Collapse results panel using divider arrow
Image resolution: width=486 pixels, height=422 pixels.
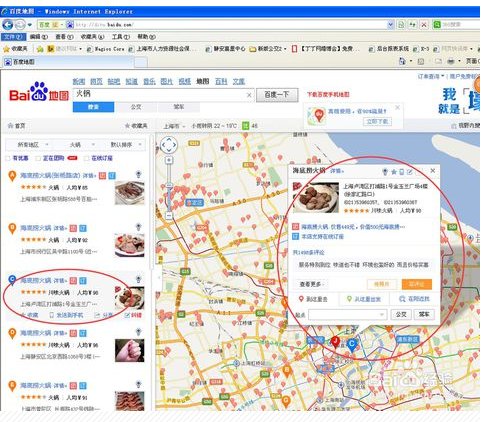pos(159,277)
